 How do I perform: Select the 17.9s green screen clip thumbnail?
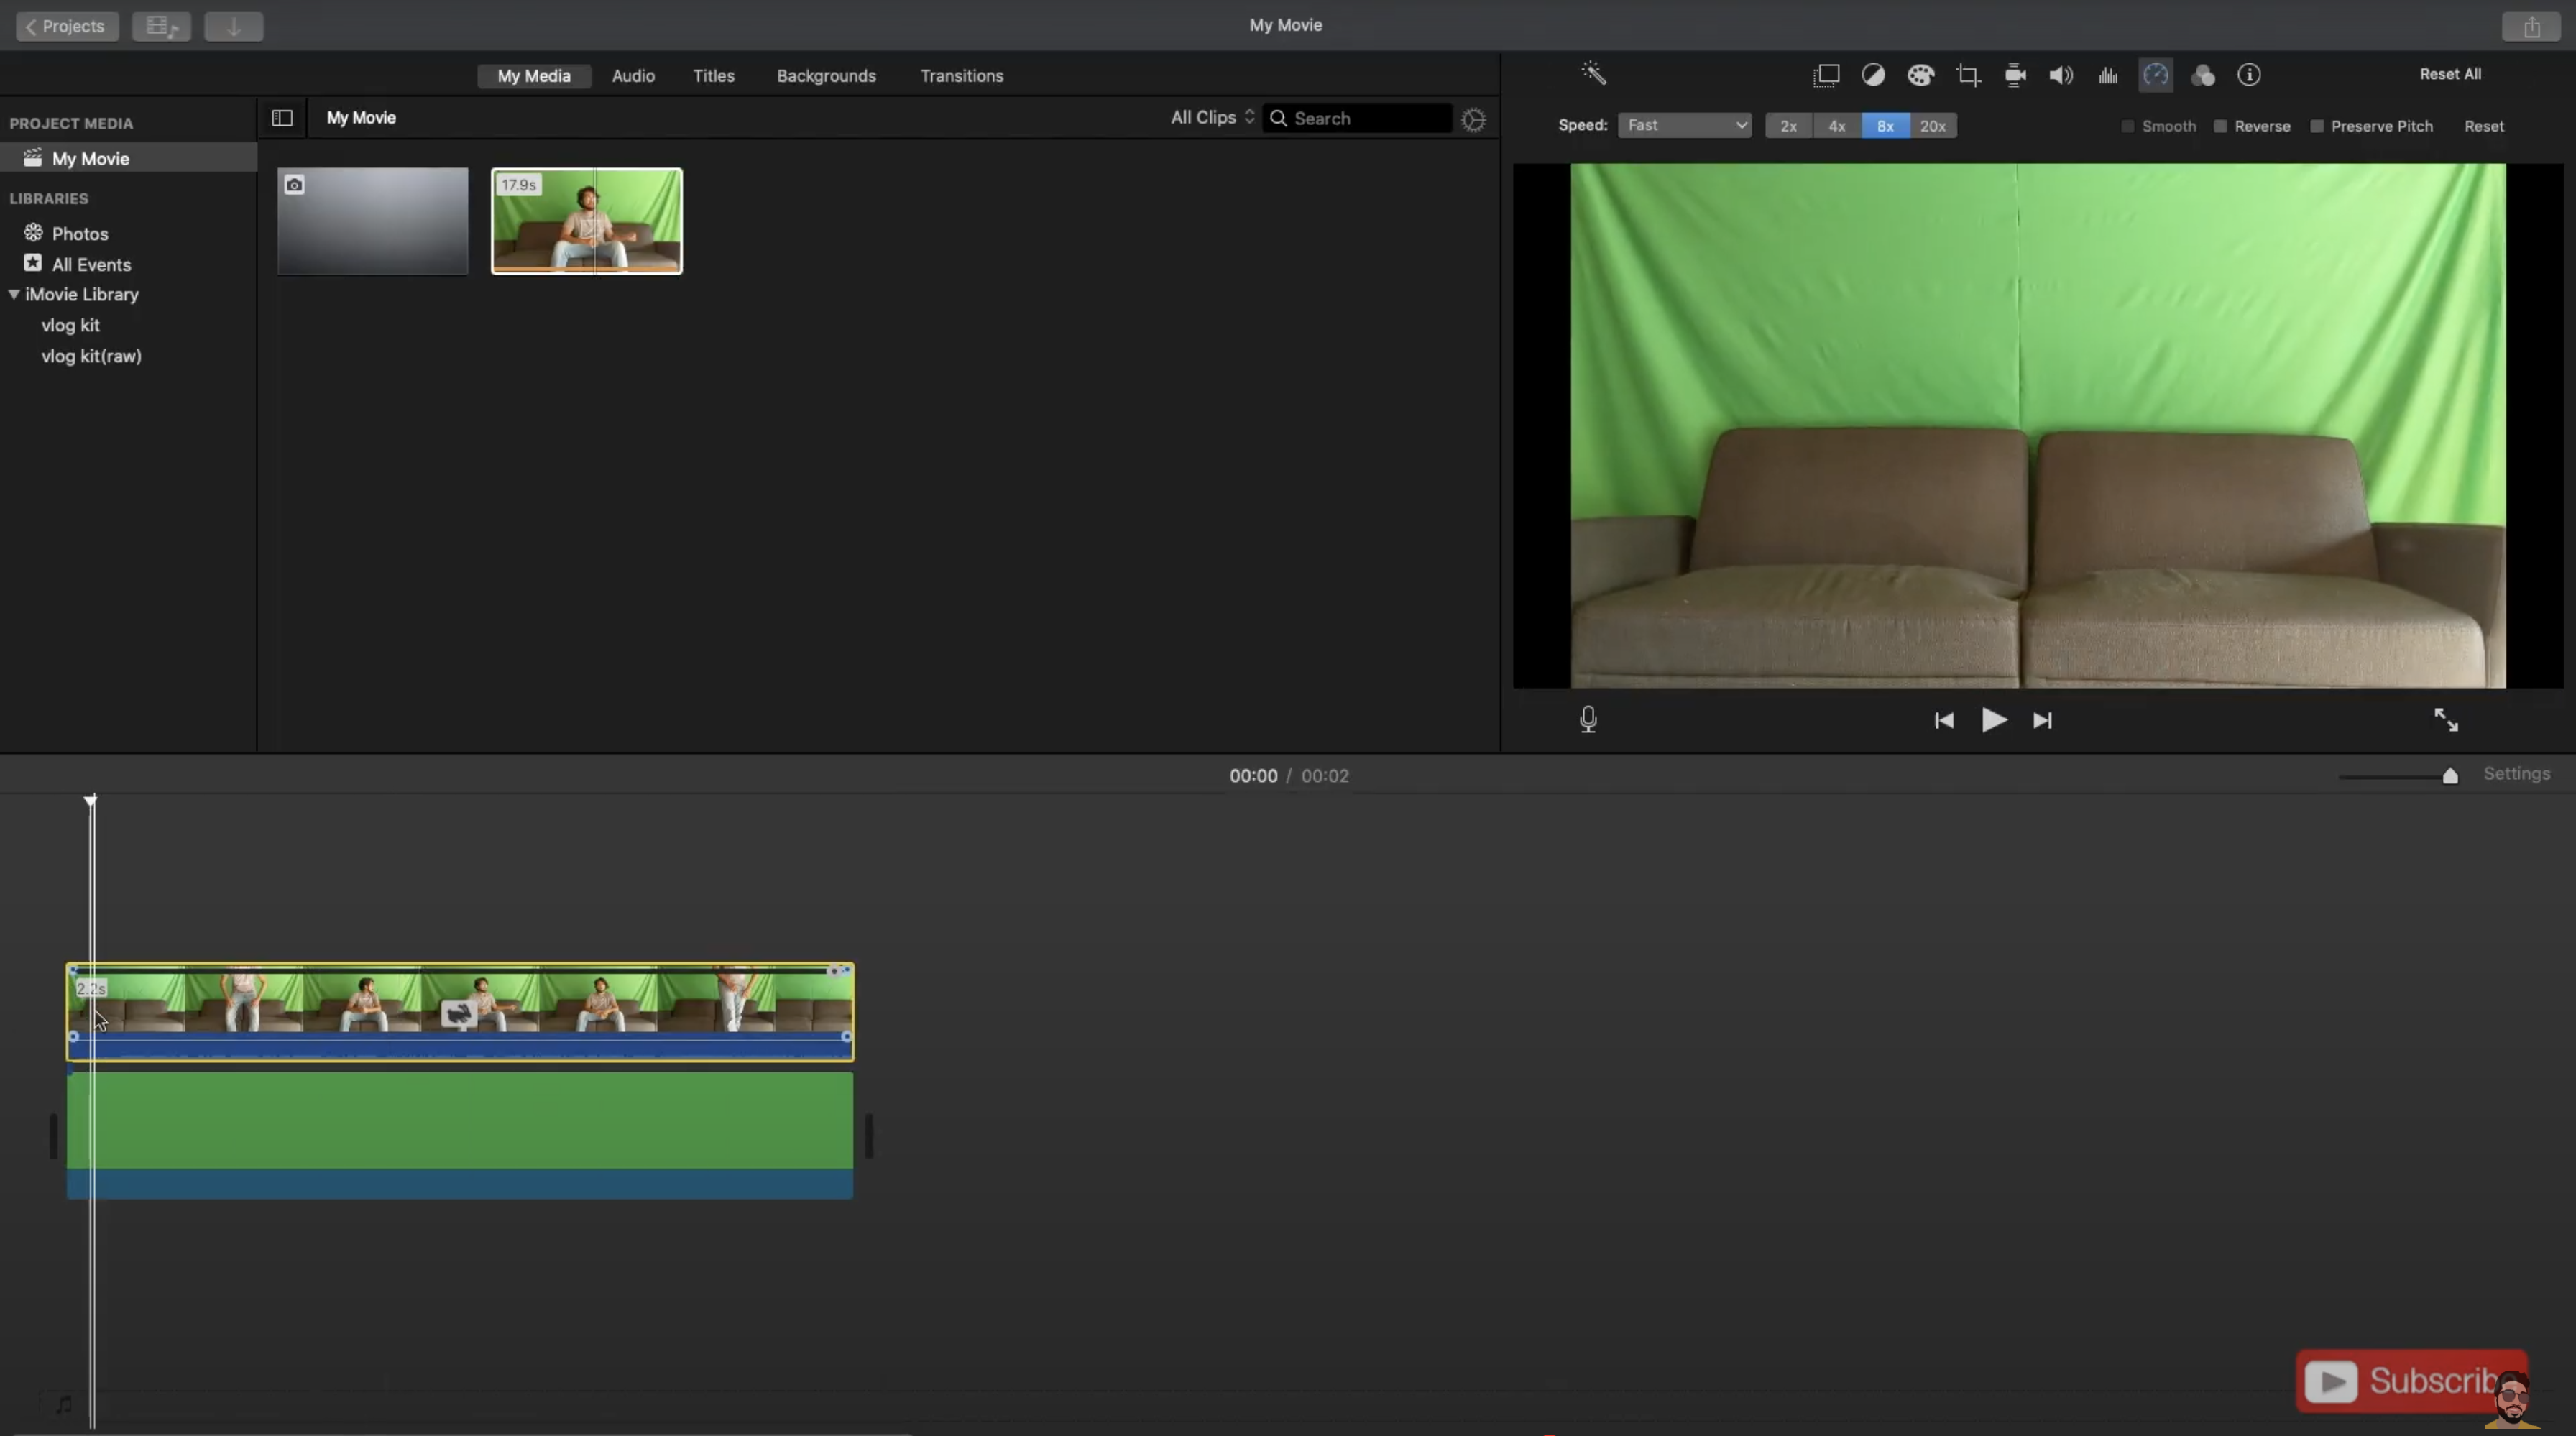(x=585, y=221)
